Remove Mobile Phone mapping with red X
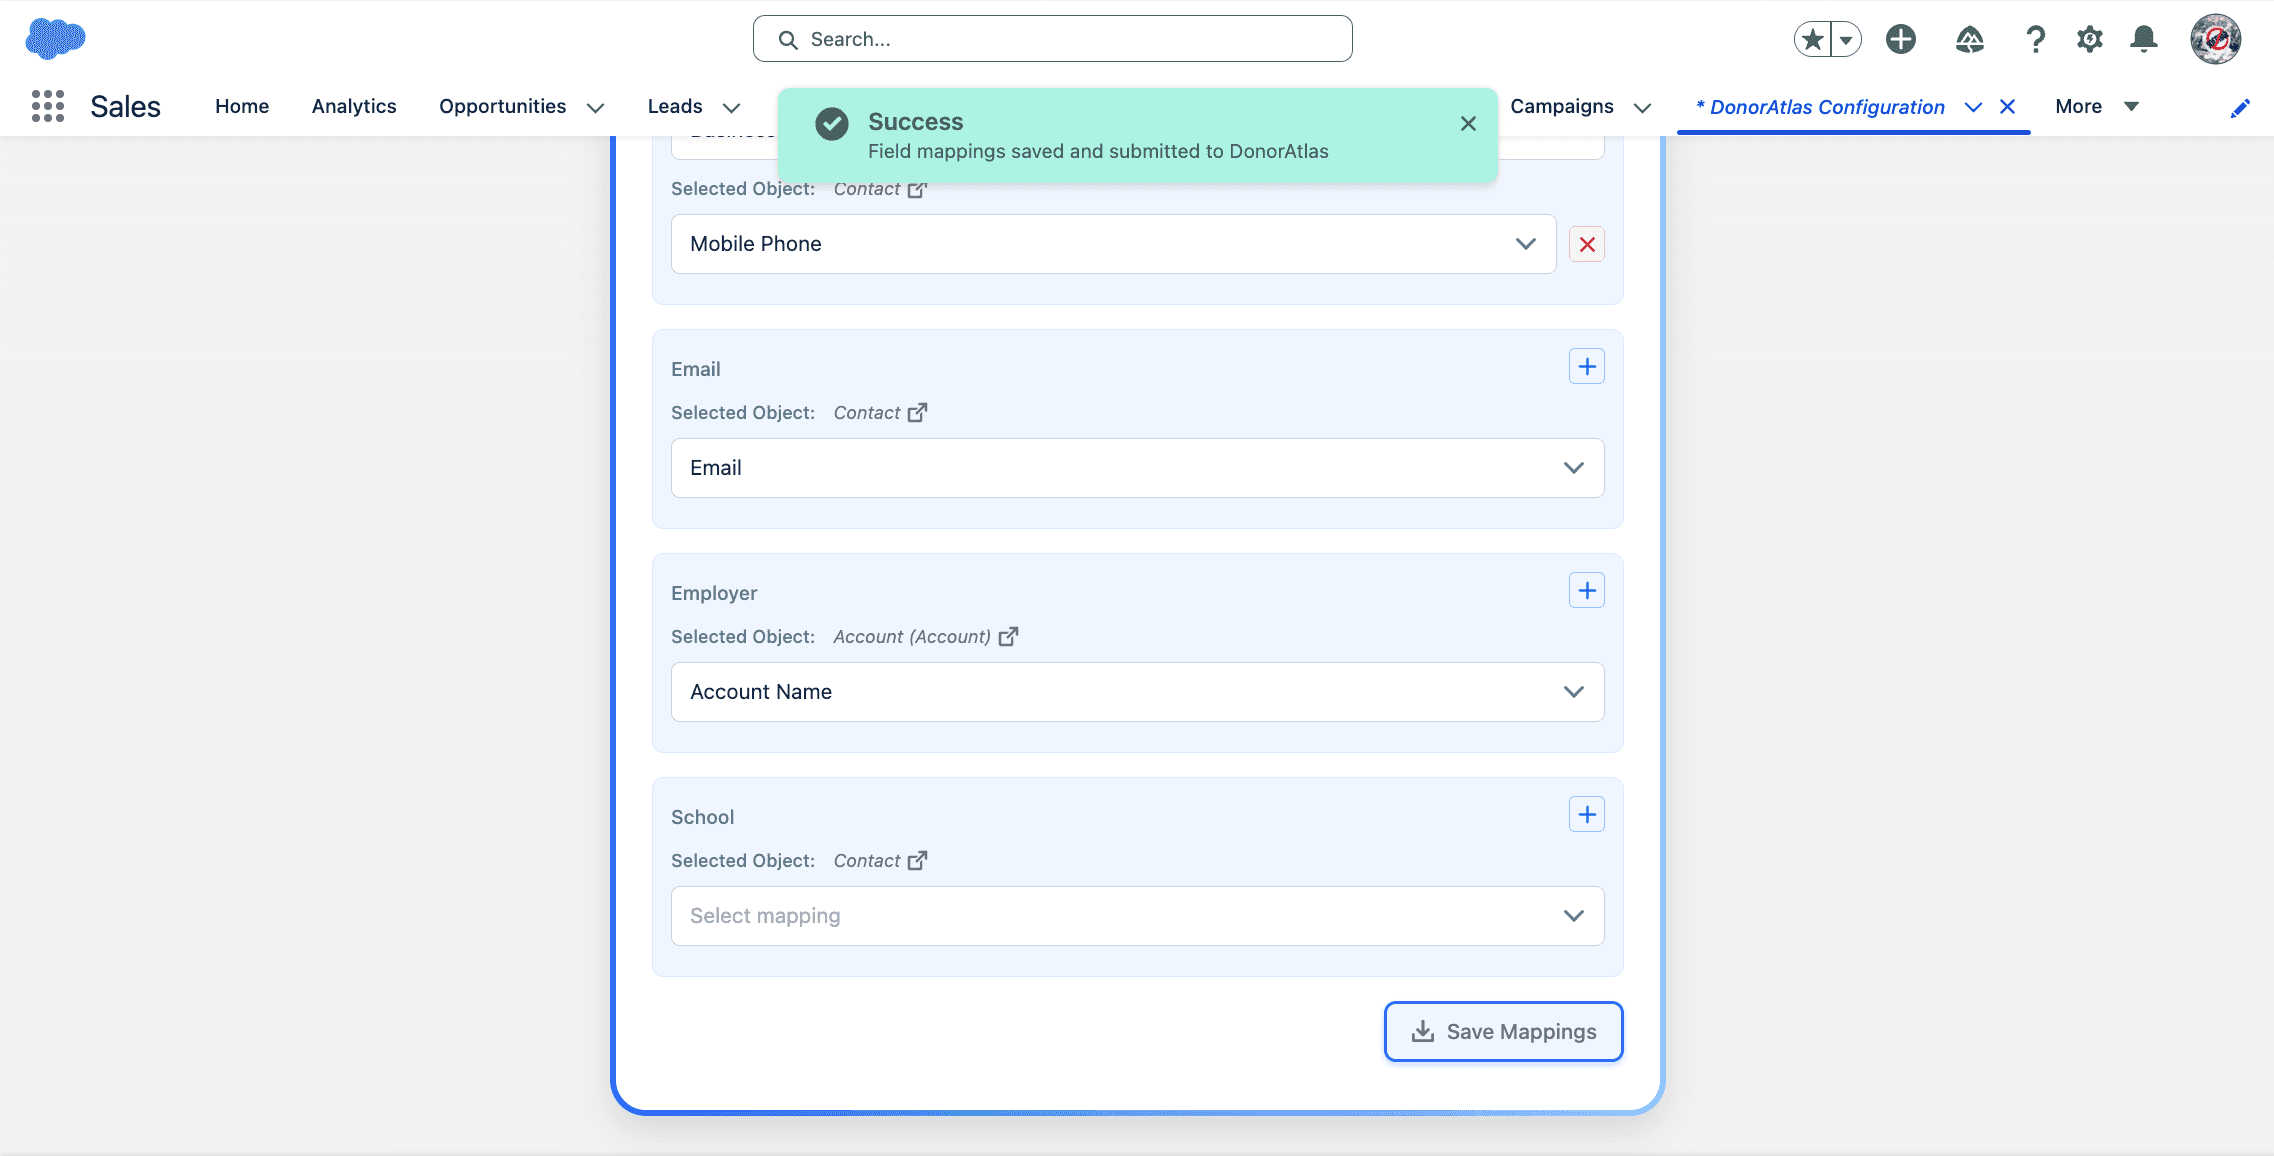The image size is (2274, 1156). 1586,243
